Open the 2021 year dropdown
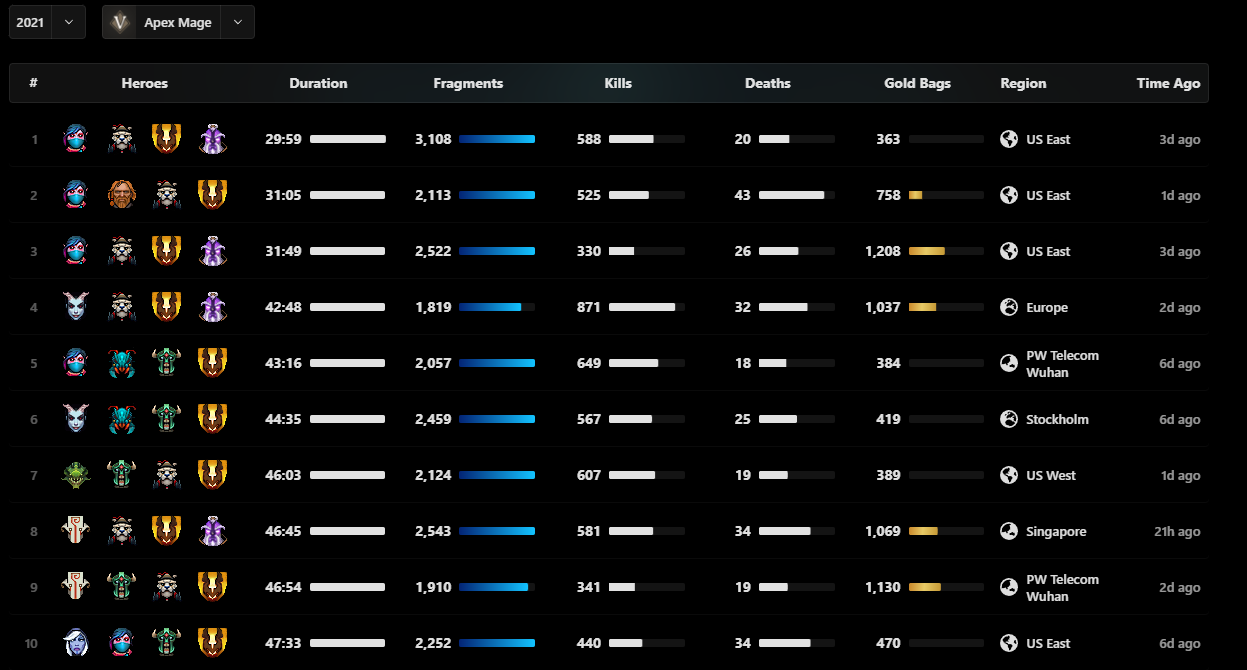Image resolution: width=1247 pixels, height=670 pixels. point(47,22)
